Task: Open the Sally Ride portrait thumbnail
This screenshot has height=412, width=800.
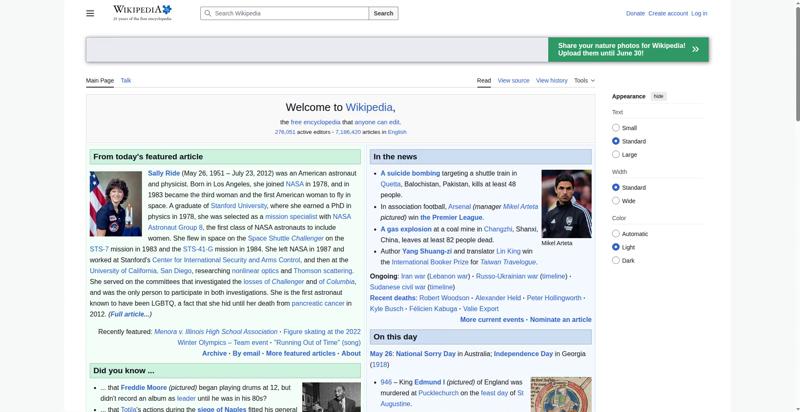Action: 116,203
